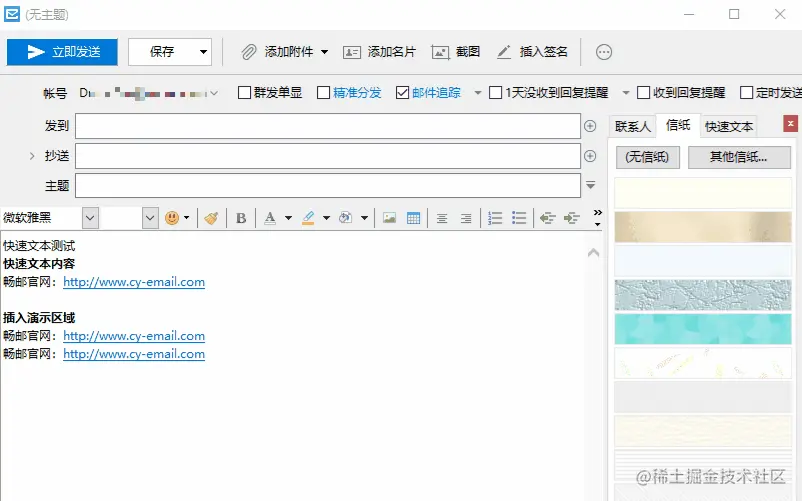This screenshot has height=501, width=802.
Task: Open the Save button dropdown arrow
Action: [204, 52]
